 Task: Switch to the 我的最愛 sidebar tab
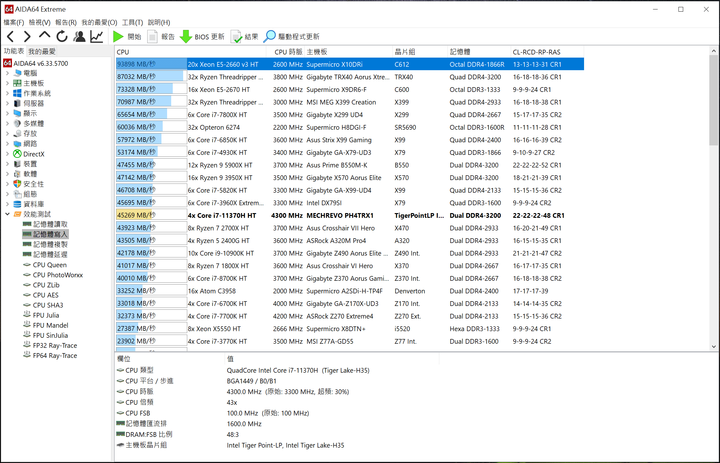[42, 51]
